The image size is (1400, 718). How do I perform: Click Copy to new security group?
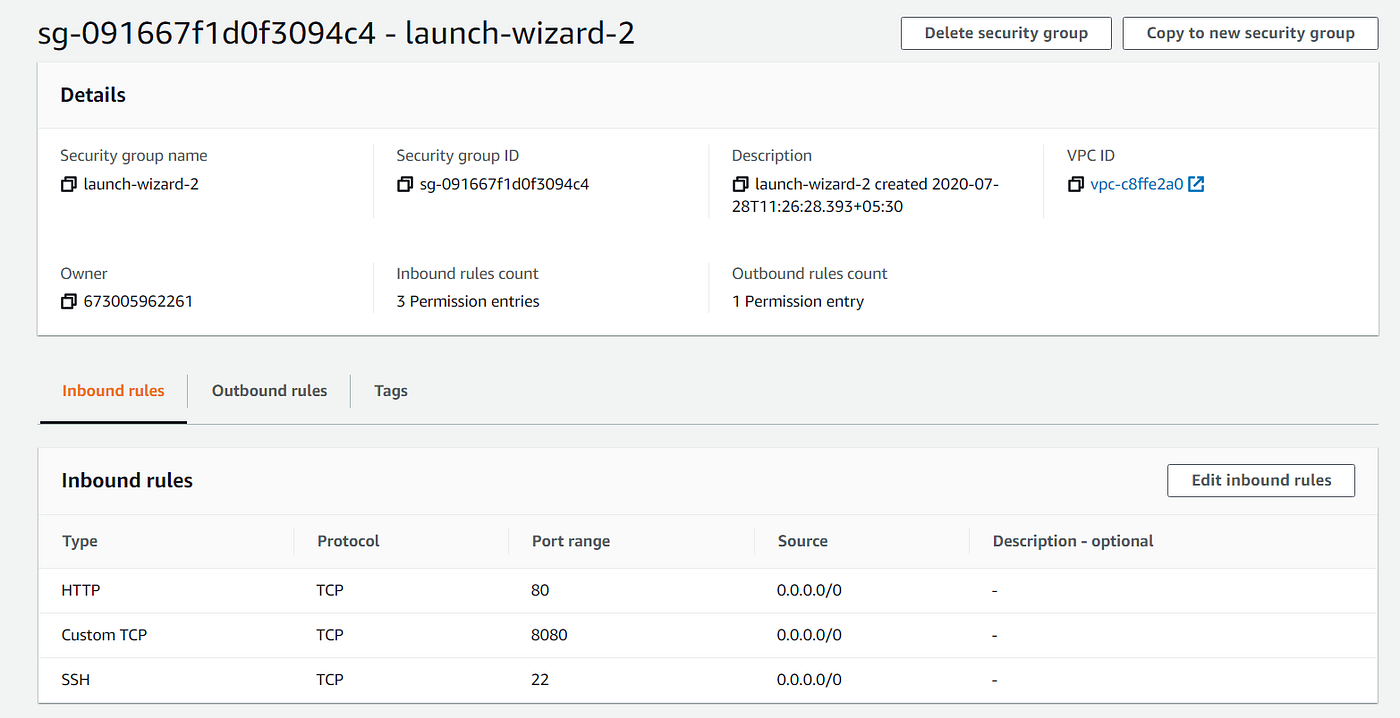[1250, 33]
